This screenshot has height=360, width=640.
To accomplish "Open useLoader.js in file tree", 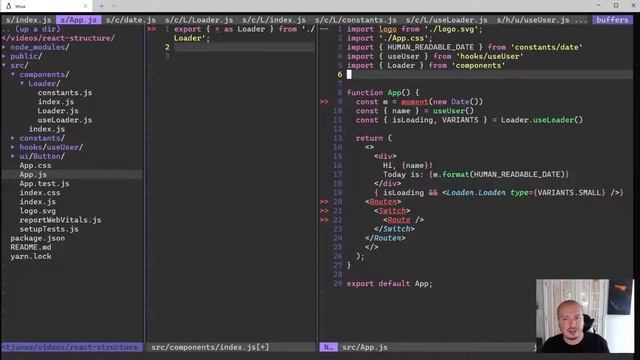I will pyautogui.click(x=64, y=120).
